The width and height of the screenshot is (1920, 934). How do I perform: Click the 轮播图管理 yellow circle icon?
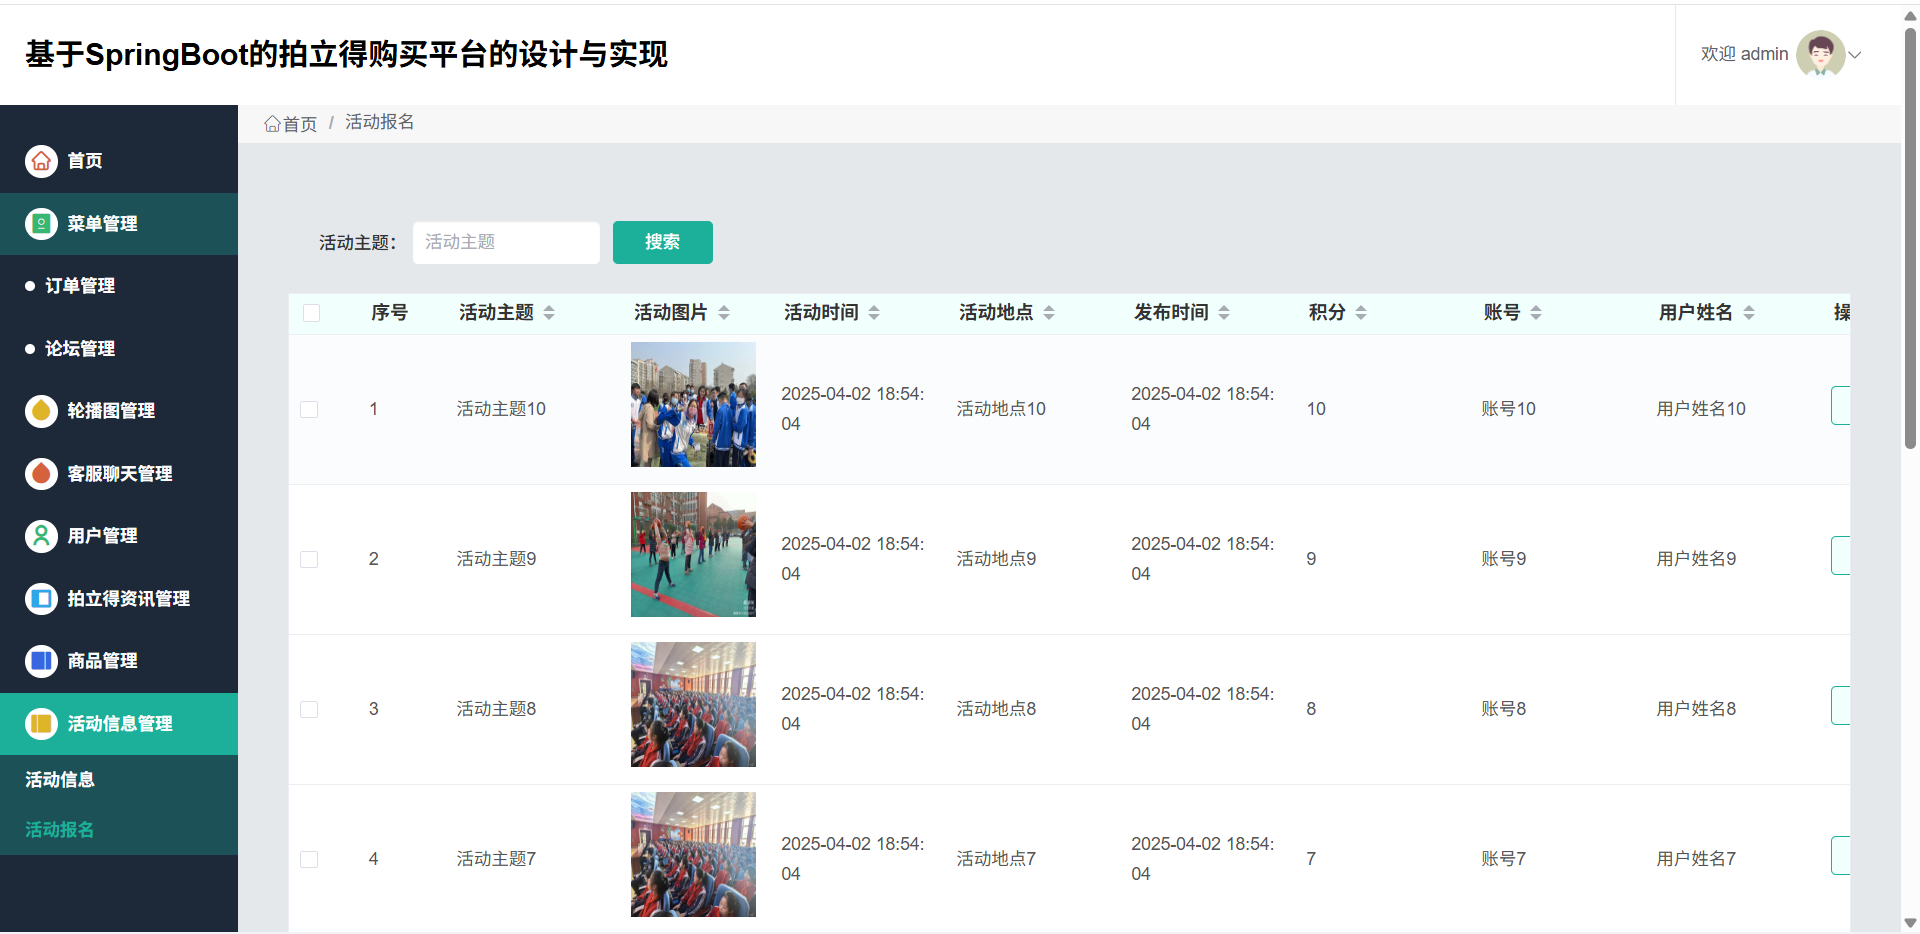pos(41,411)
